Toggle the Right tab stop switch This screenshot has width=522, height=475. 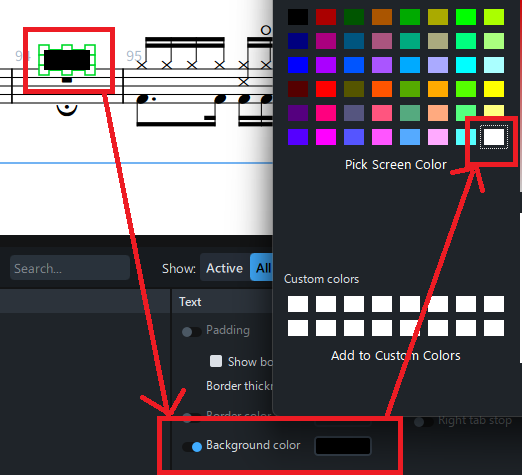tap(424, 422)
